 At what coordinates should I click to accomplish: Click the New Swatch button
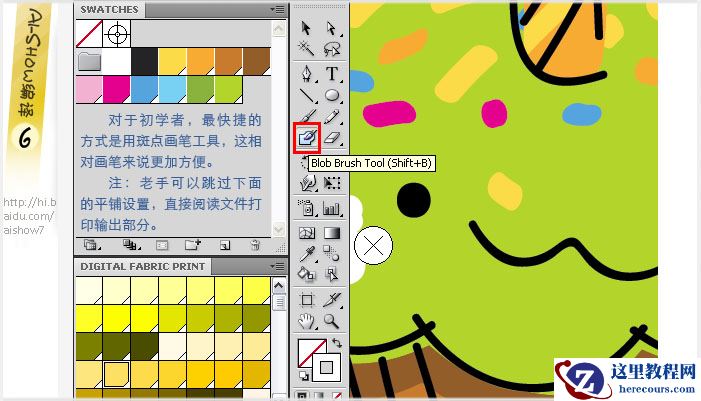pos(225,245)
